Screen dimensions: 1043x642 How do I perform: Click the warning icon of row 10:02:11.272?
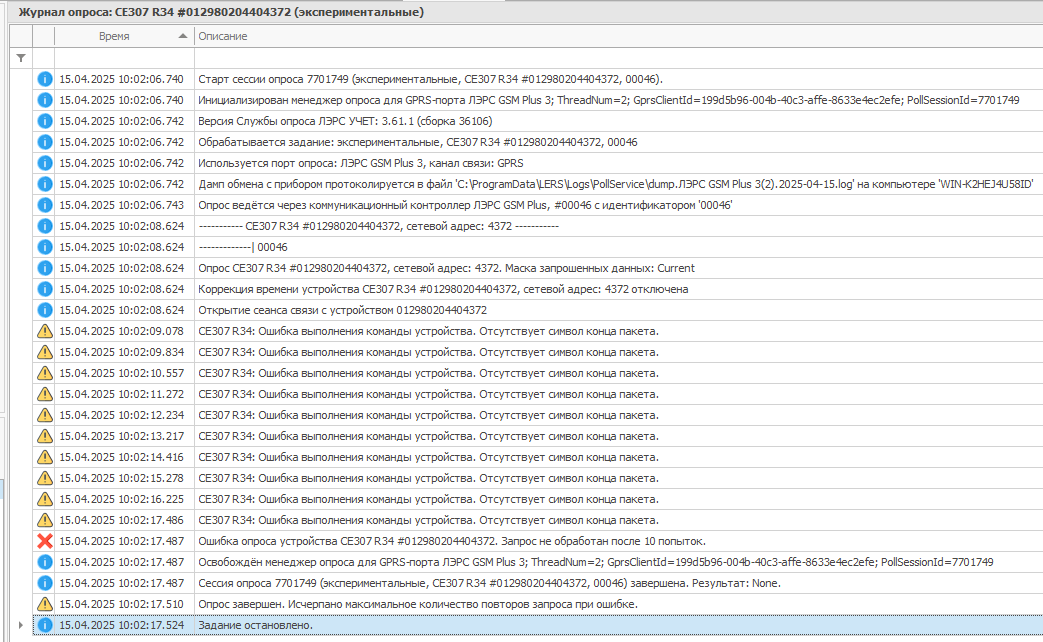pos(45,394)
